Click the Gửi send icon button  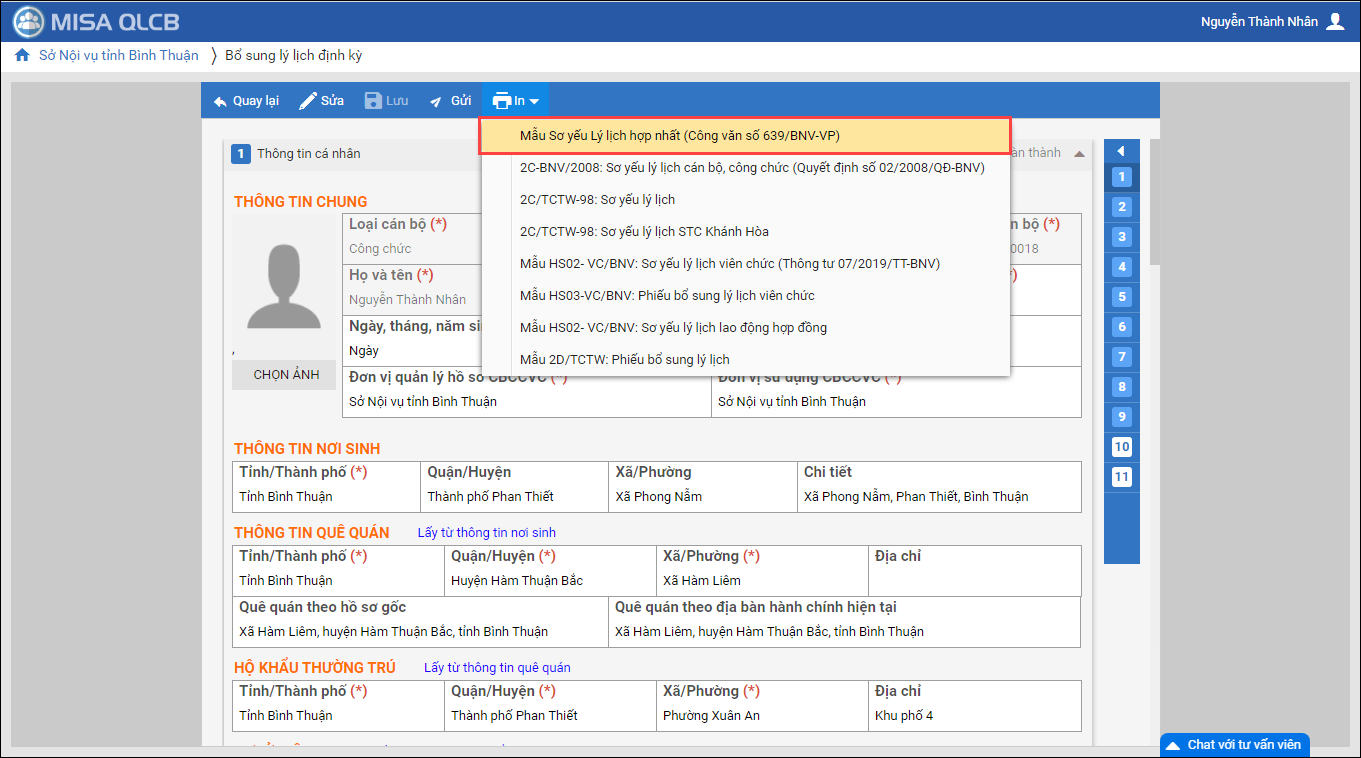[450, 101]
